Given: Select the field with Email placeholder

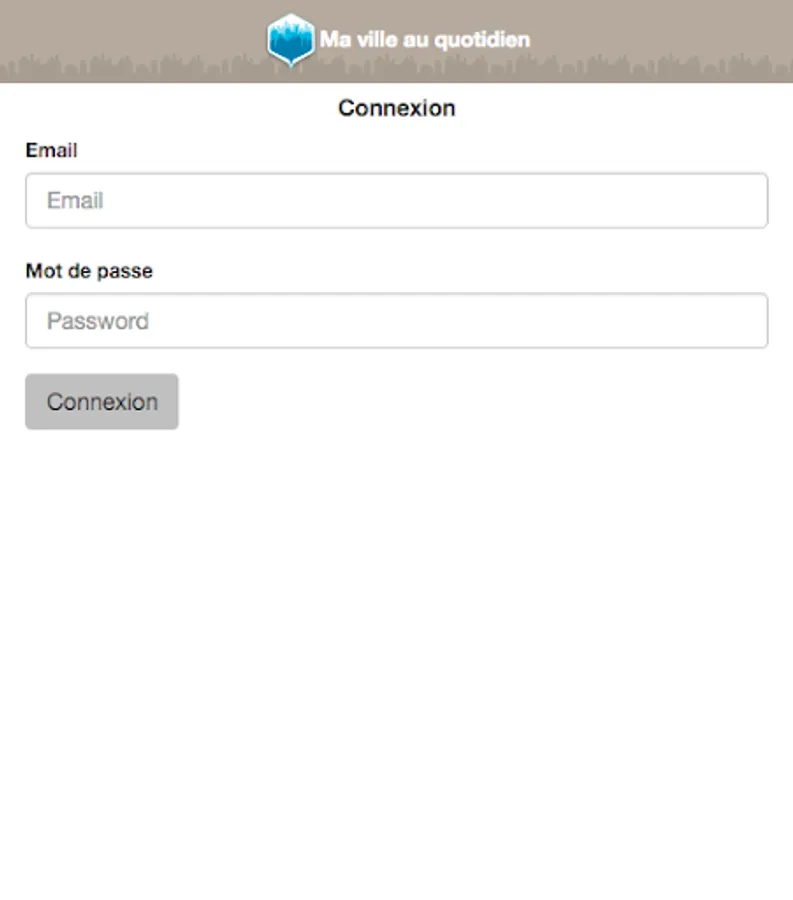Looking at the screenshot, I should pos(396,200).
